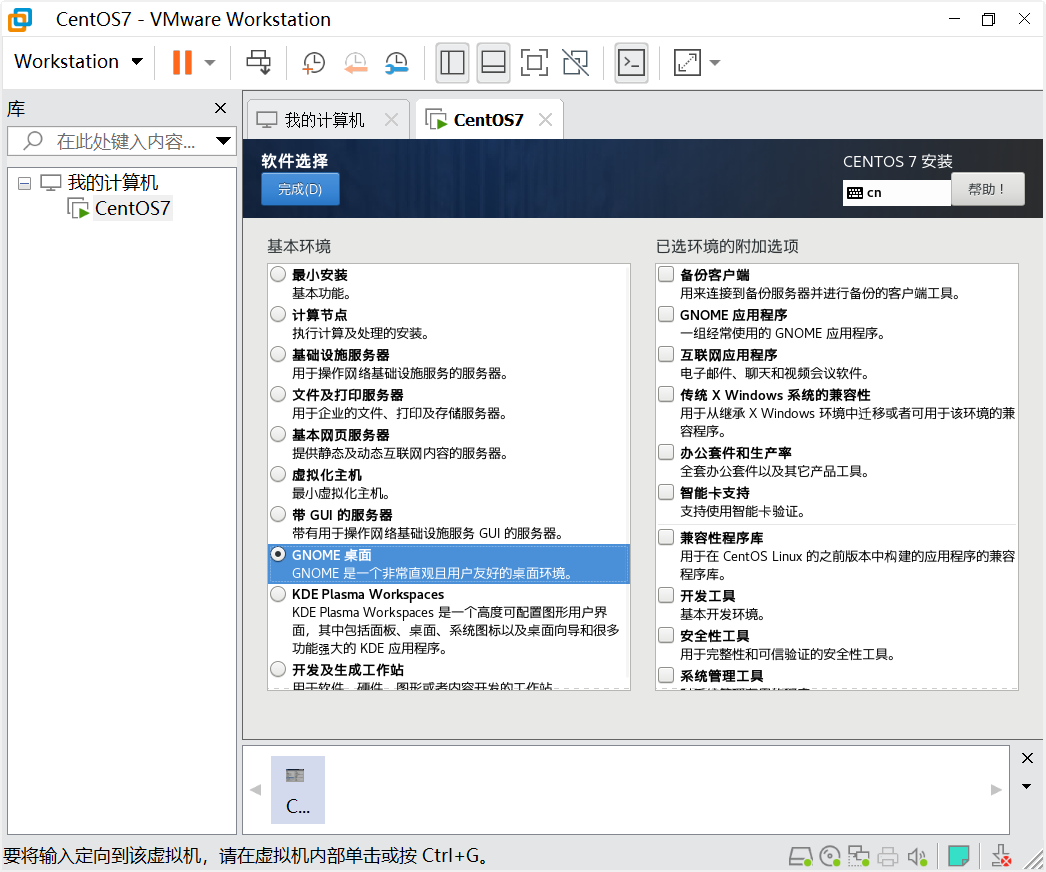Revert VM to previous snapshot
Viewport: 1046px width, 872px height.
[356, 63]
